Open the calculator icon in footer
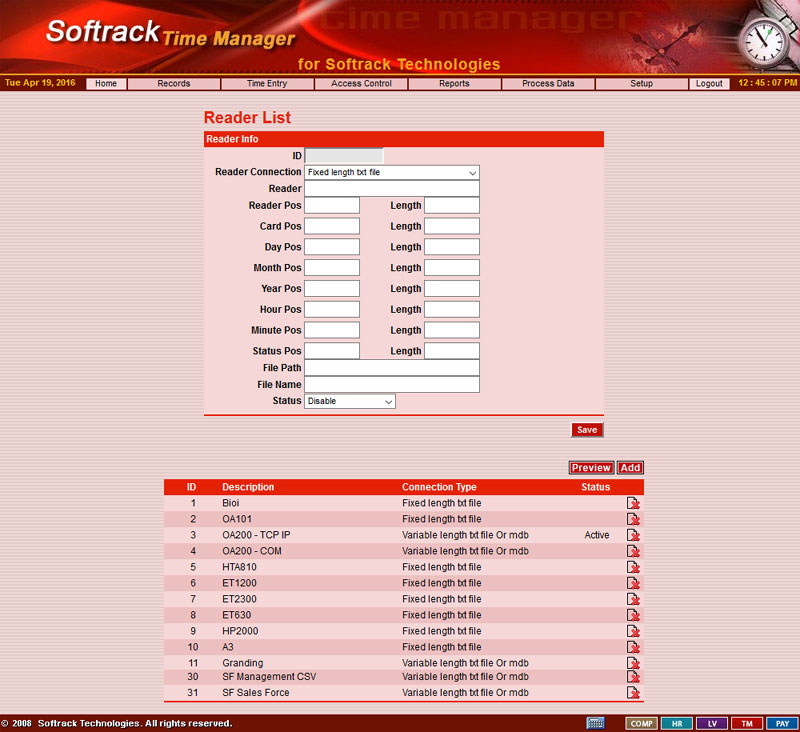 point(595,723)
